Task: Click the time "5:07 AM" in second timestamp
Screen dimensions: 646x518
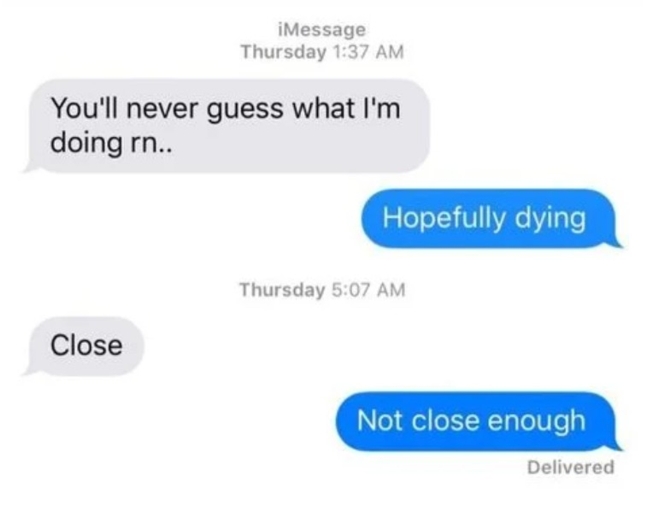Action: [368, 289]
